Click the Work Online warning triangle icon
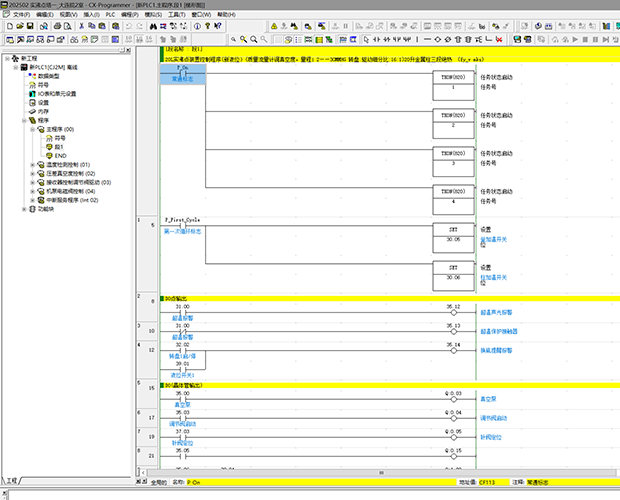This screenshot has width=620, height=500. pyautogui.click(x=274, y=26)
